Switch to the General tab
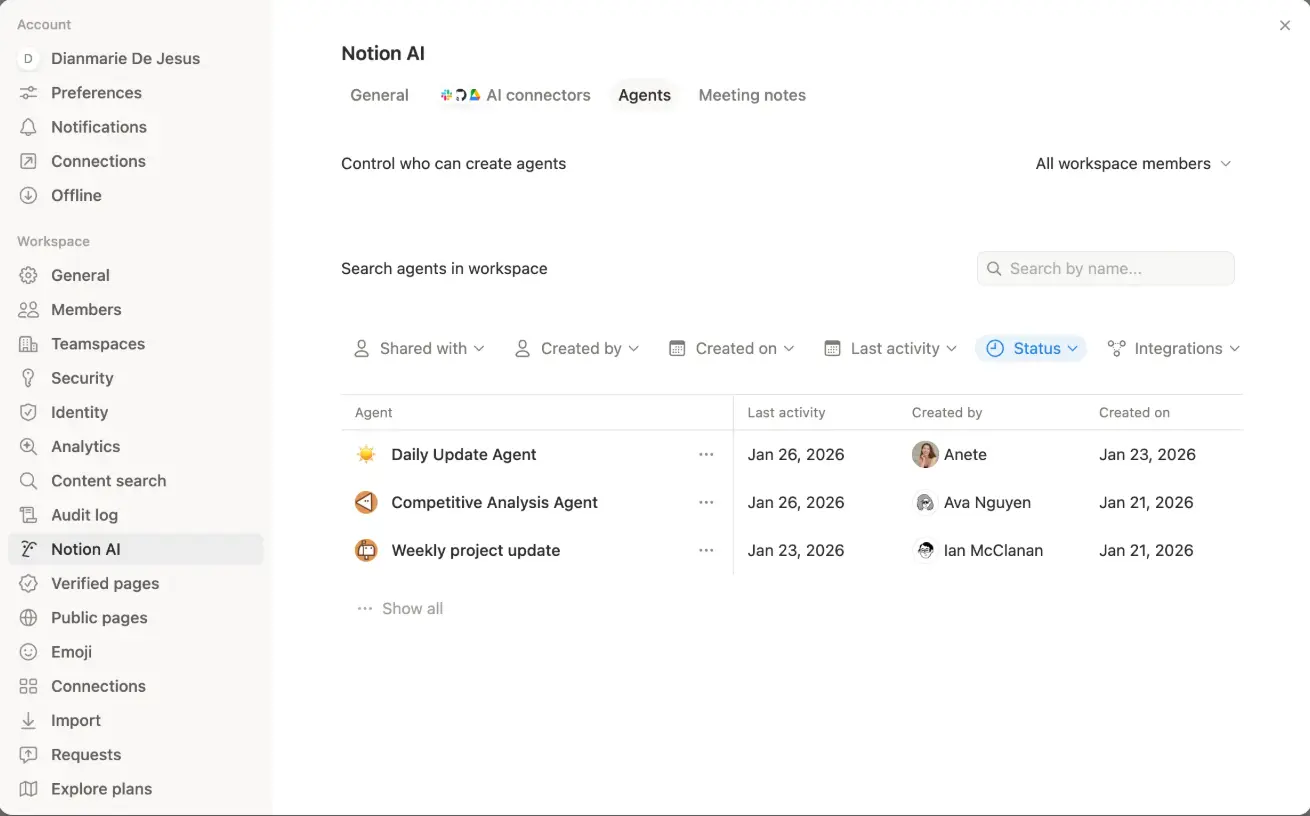The width and height of the screenshot is (1310, 816). (x=379, y=95)
